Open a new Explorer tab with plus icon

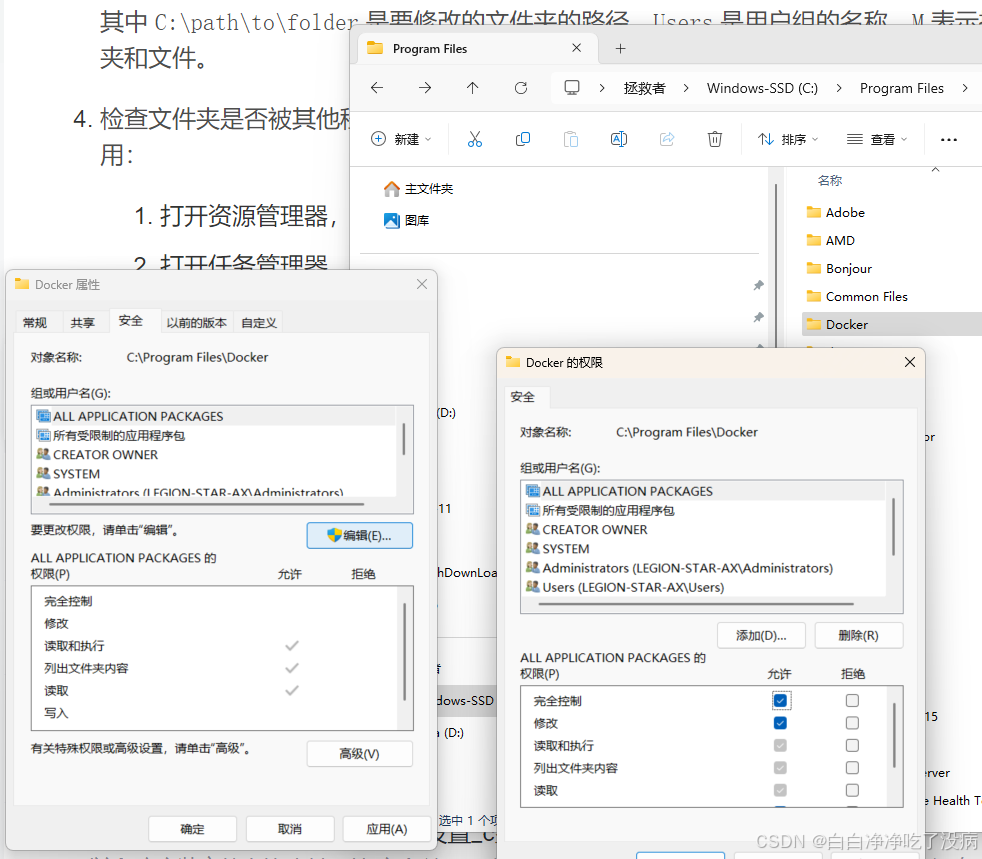pos(620,48)
